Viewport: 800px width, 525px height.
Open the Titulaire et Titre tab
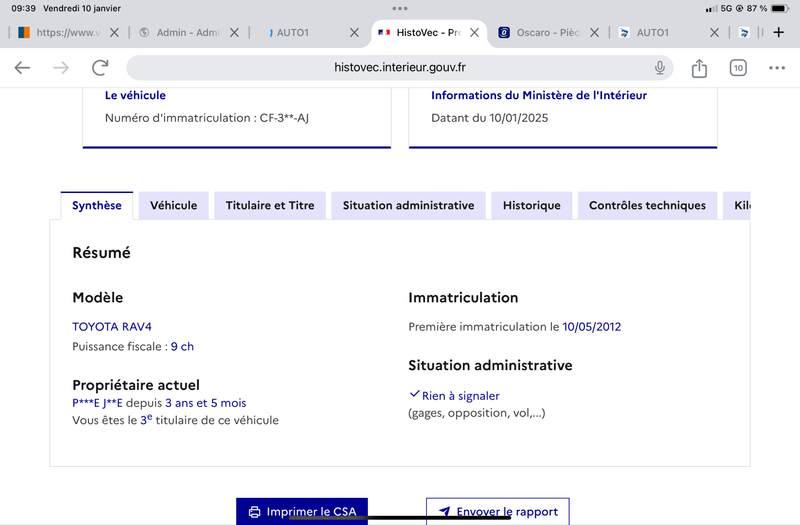pos(270,206)
